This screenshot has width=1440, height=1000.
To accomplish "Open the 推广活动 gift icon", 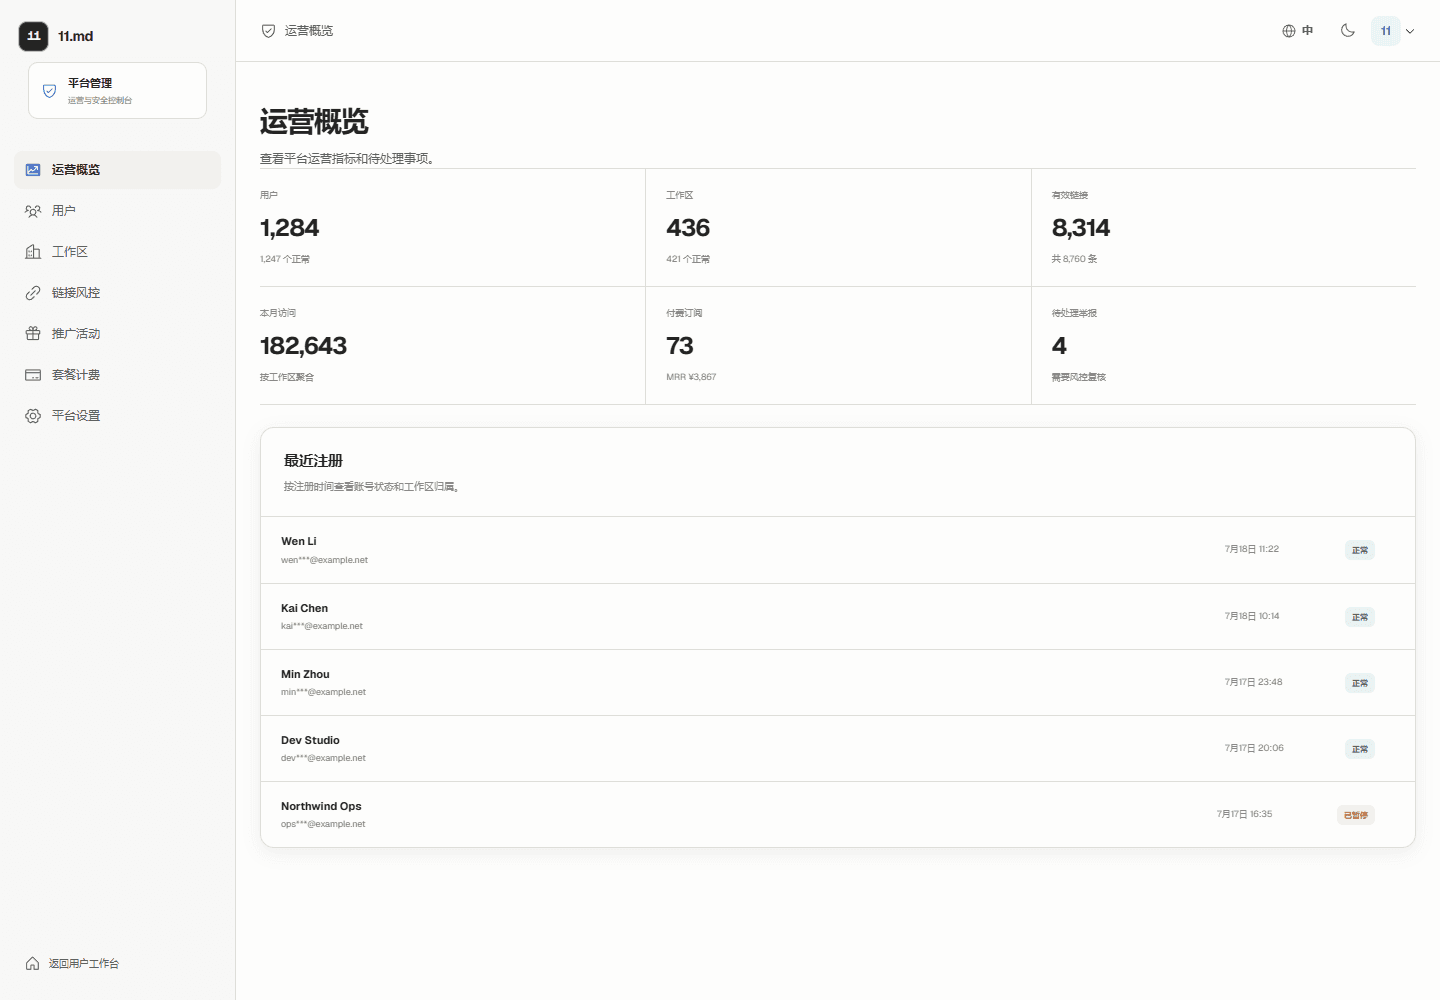I will click(33, 334).
